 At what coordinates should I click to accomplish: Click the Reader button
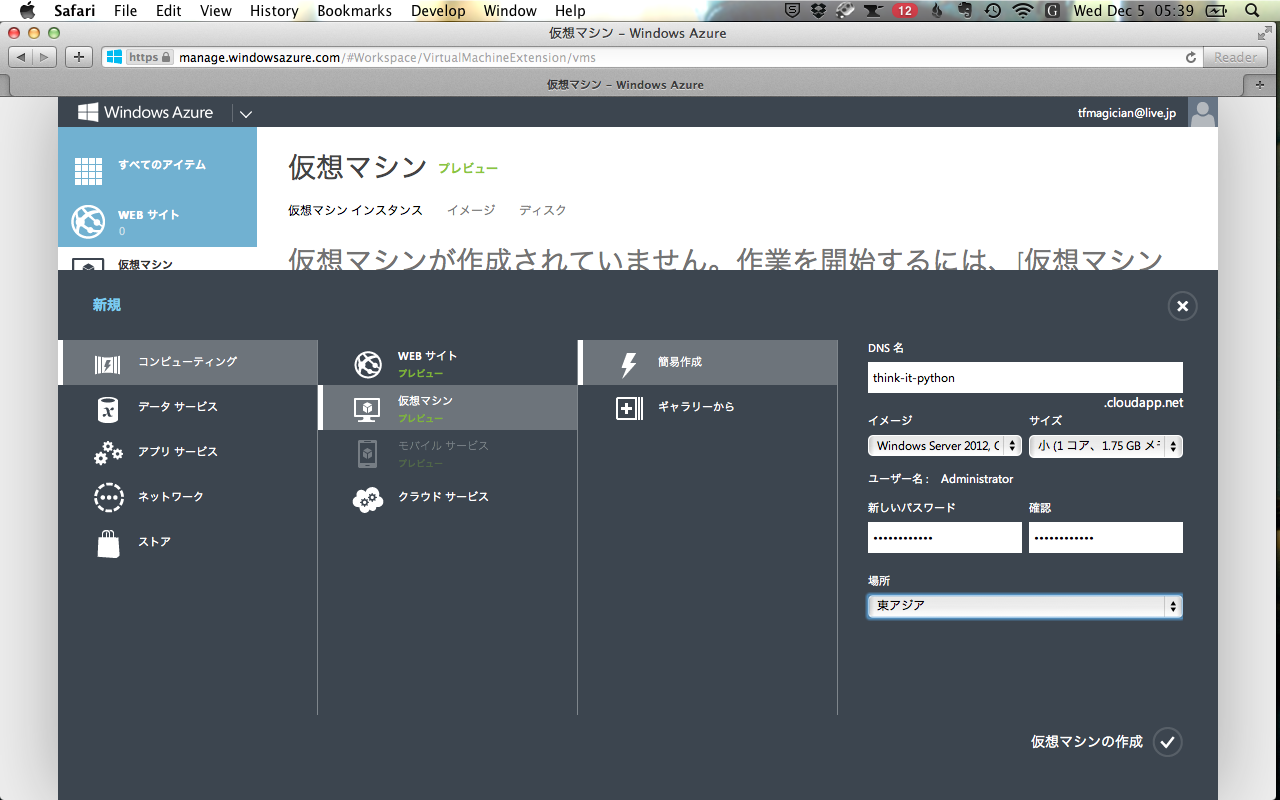pos(1236,57)
